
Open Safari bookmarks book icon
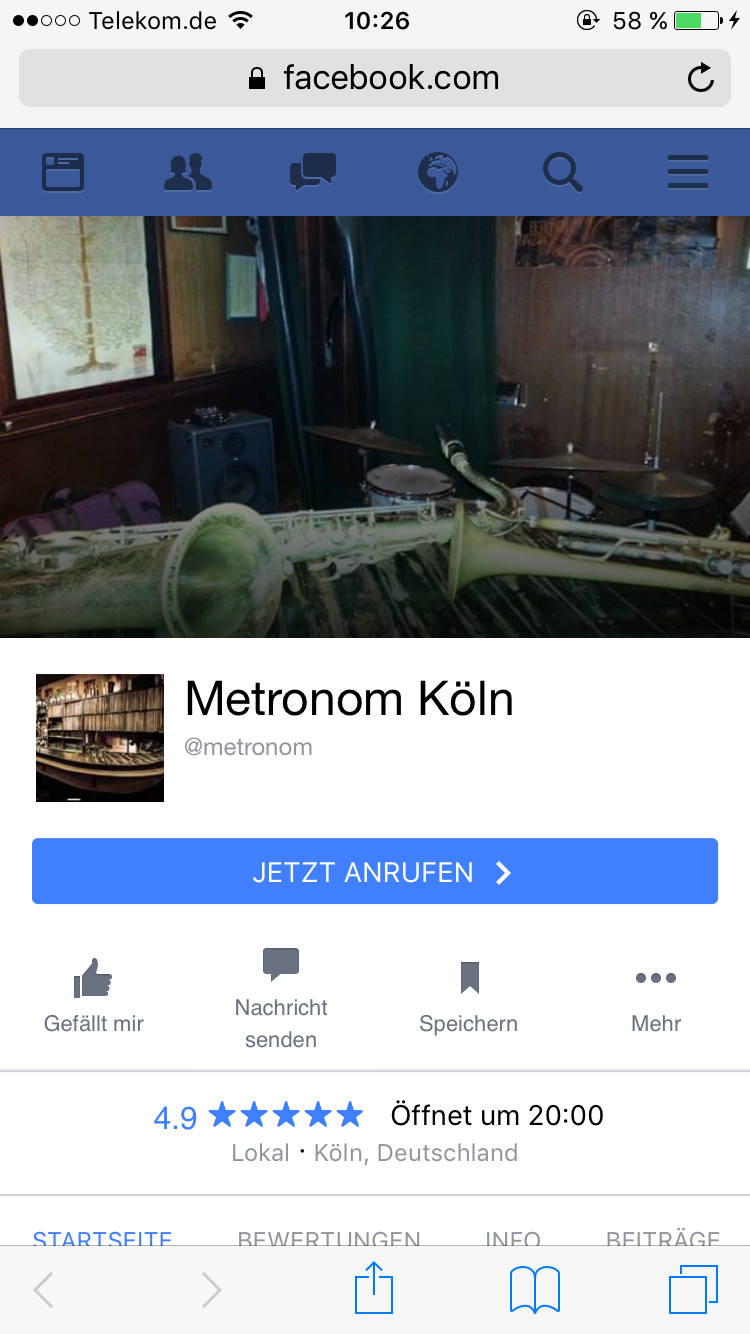coord(535,1290)
